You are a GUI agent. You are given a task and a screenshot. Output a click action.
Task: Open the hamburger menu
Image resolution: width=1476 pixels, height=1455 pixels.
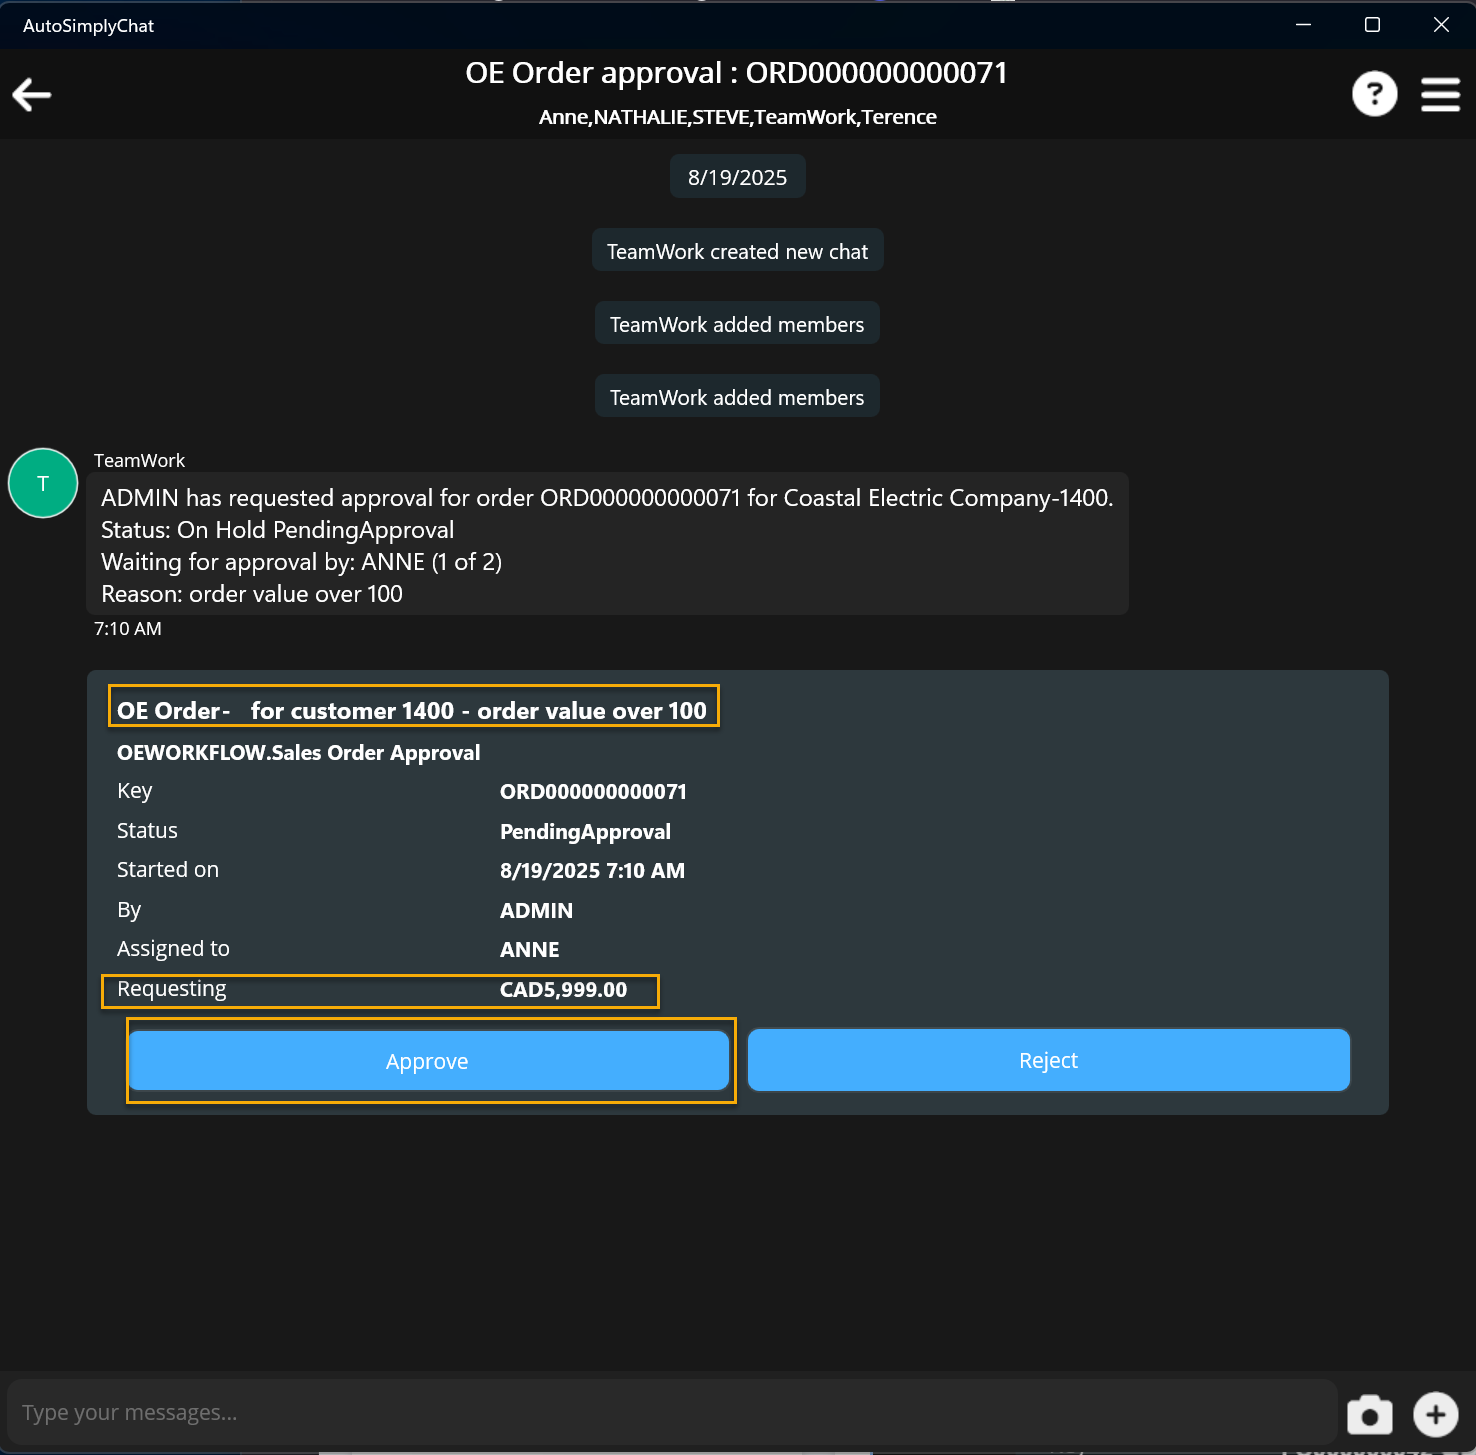coord(1440,95)
